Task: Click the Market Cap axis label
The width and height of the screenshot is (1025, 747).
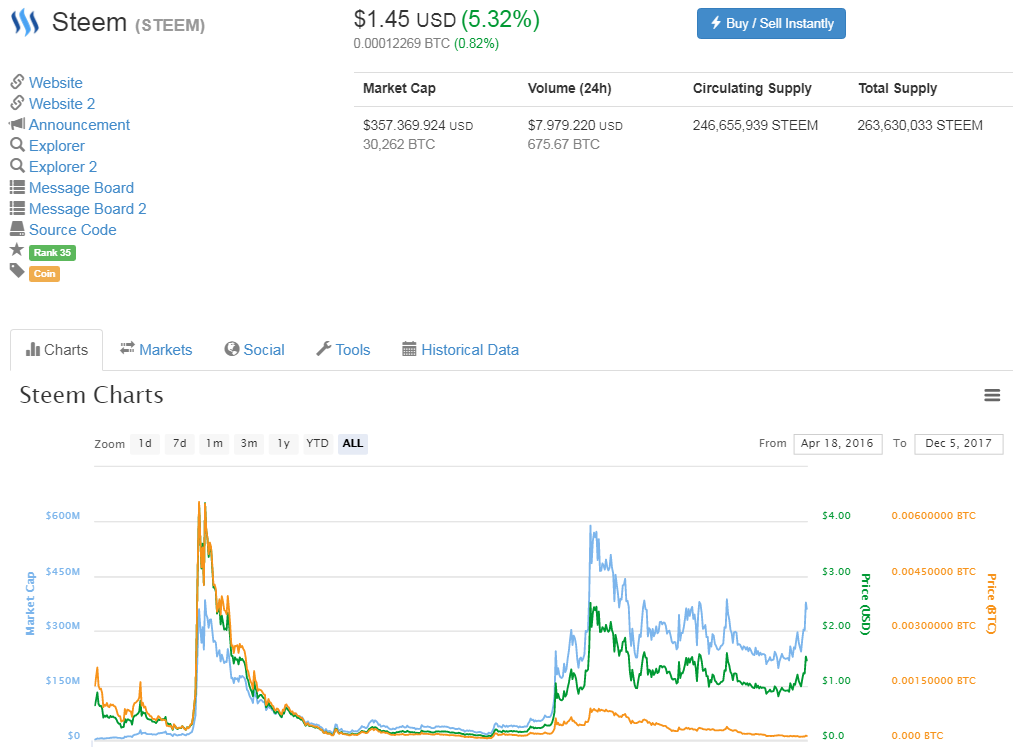Action: pyautogui.click(x=30, y=603)
